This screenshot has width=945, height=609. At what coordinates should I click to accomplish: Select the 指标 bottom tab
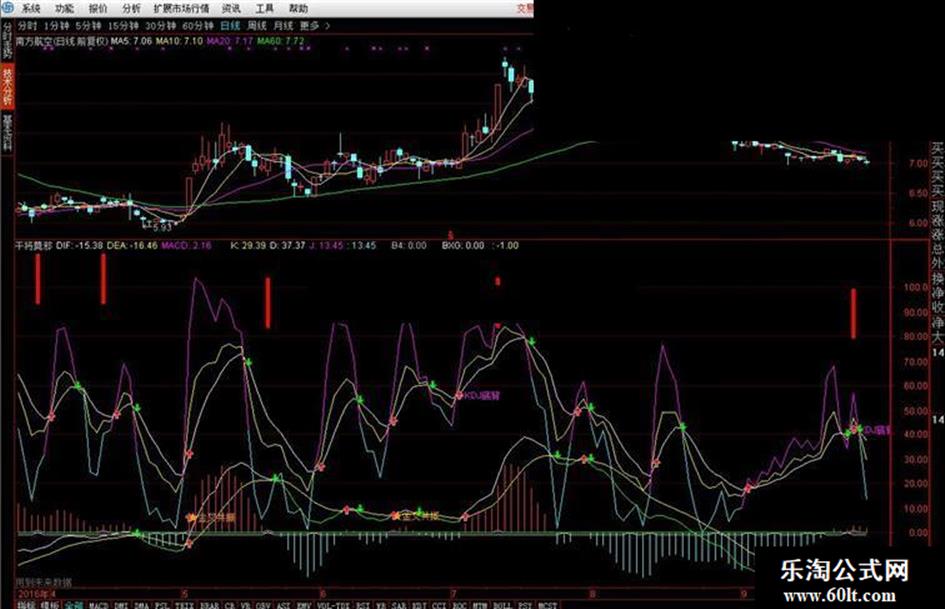[x=26, y=604]
